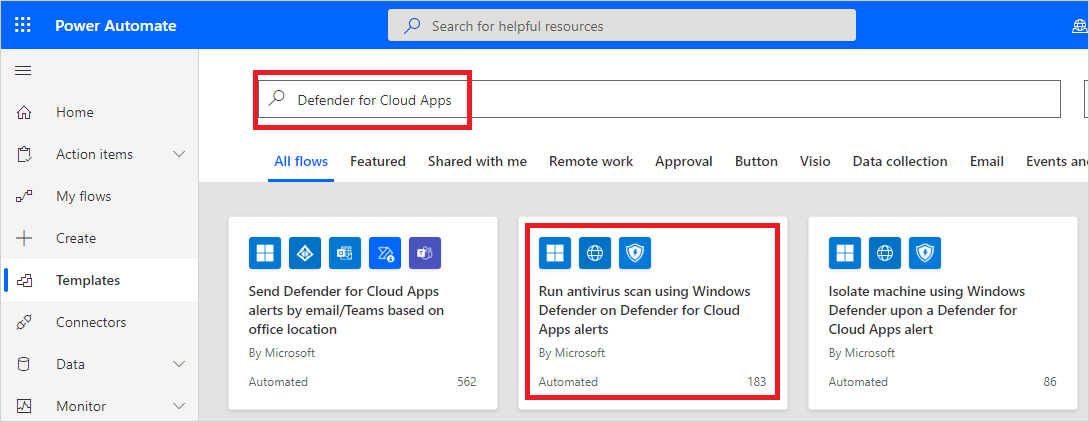Click the Defender for Cloud Apps search field

659,99
